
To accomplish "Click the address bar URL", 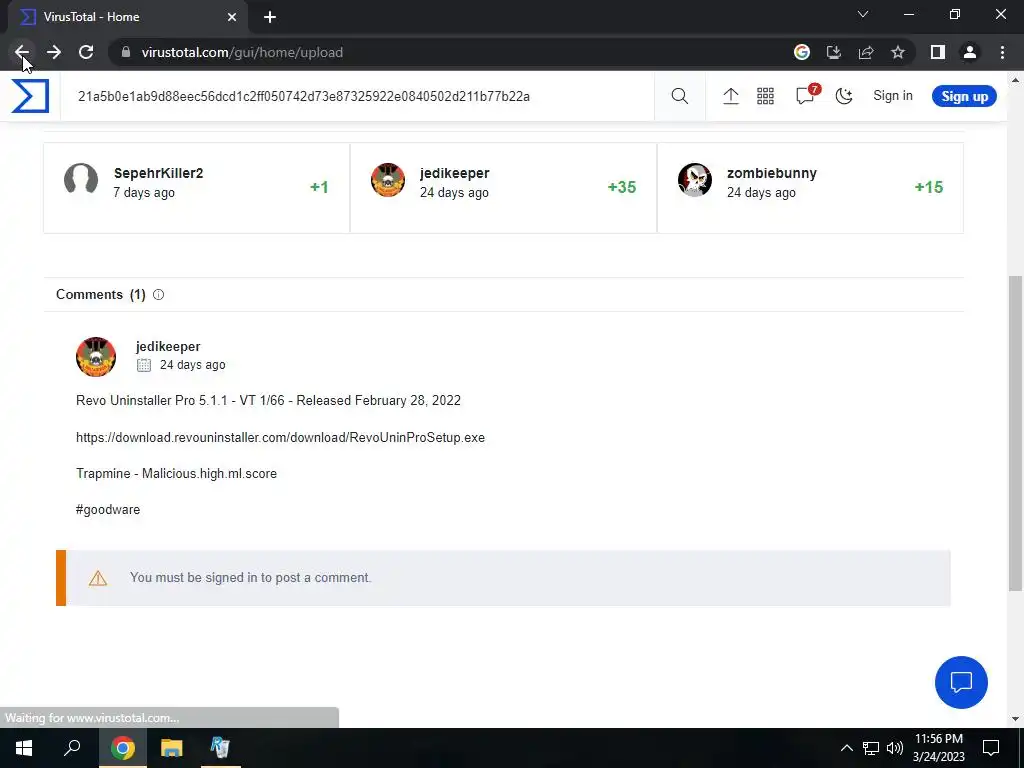I will coord(242,52).
